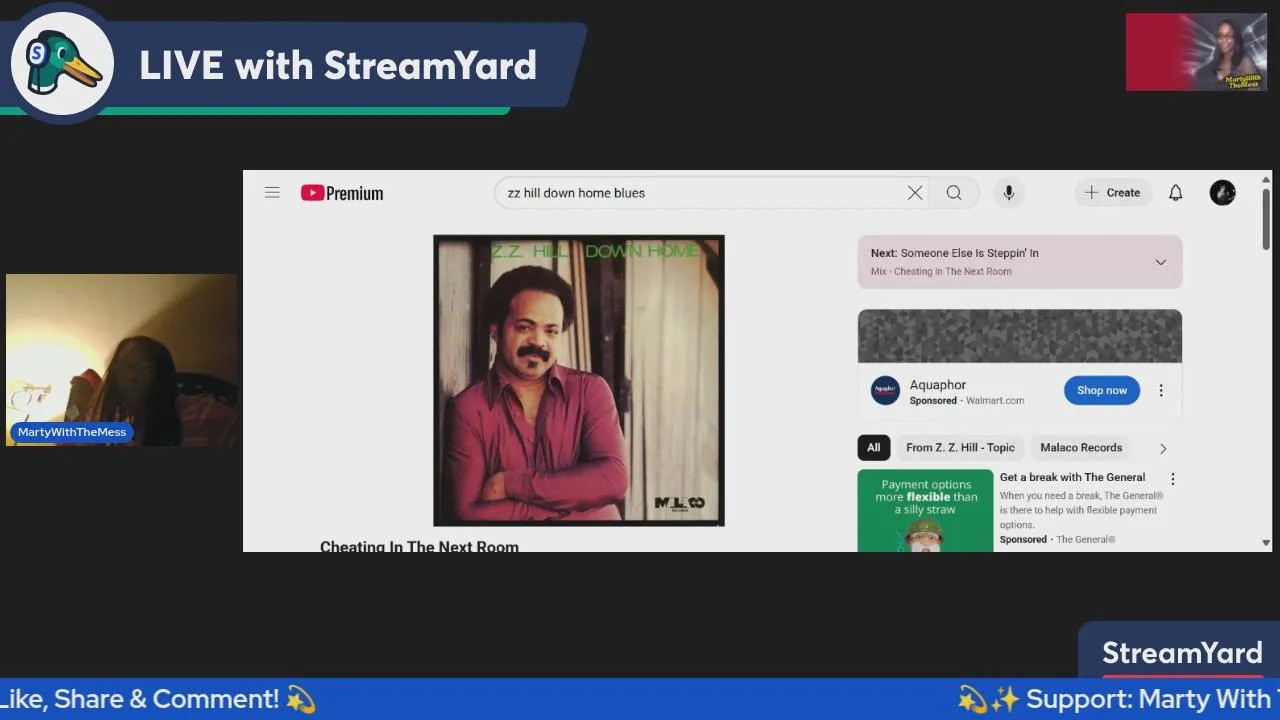This screenshot has width=1280, height=720.
Task: Click the Create button
Action: [1113, 193]
